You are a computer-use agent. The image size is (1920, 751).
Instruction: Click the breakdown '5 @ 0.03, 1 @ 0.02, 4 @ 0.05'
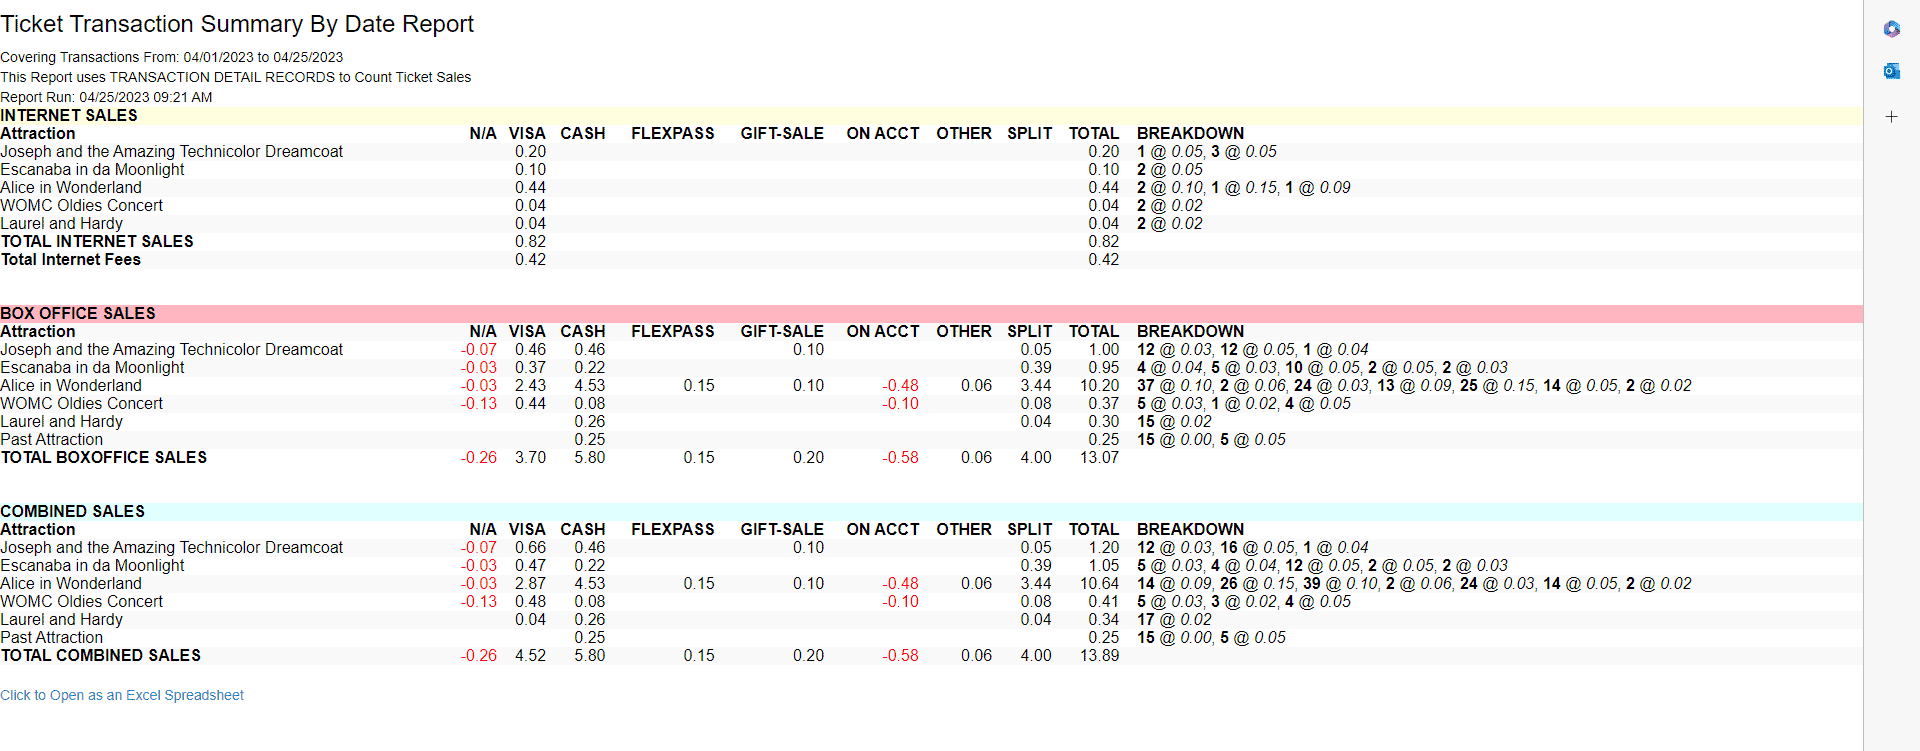click(x=1244, y=404)
